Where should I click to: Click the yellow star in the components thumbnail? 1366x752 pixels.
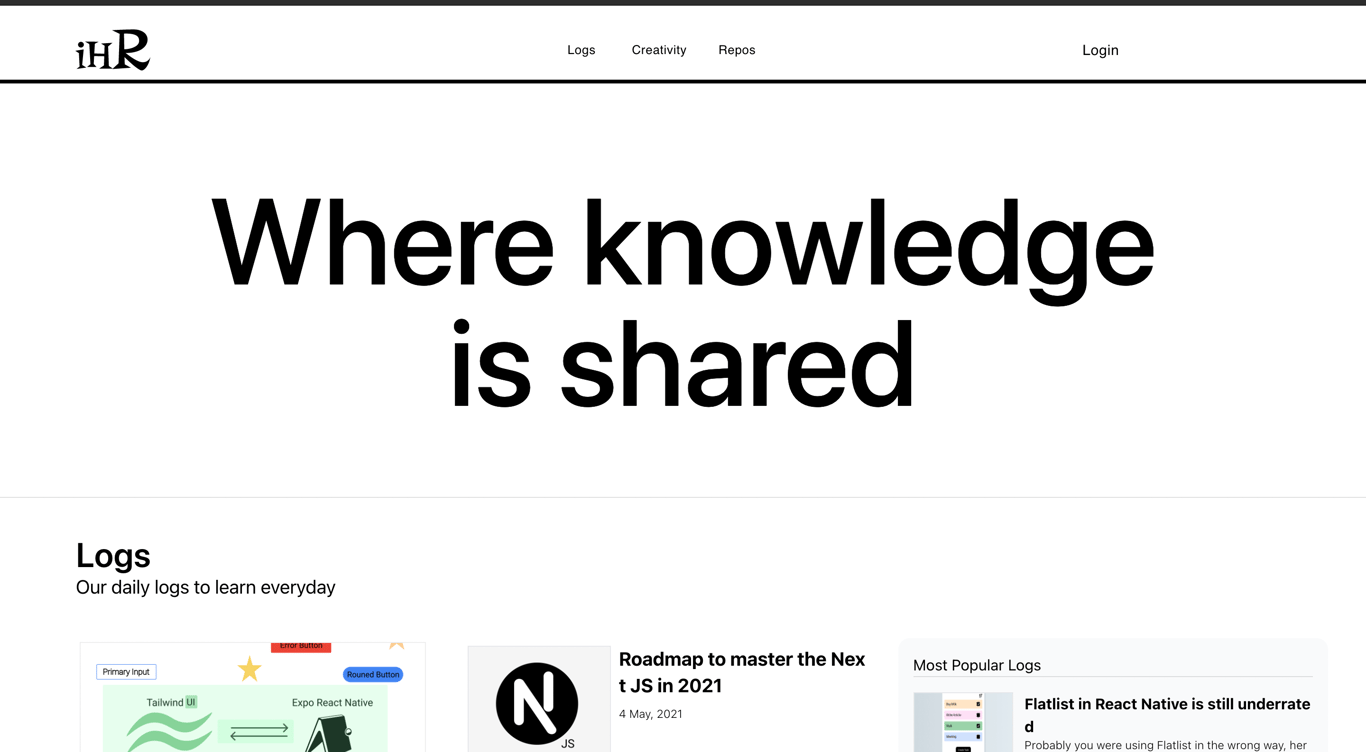(250, 669)
